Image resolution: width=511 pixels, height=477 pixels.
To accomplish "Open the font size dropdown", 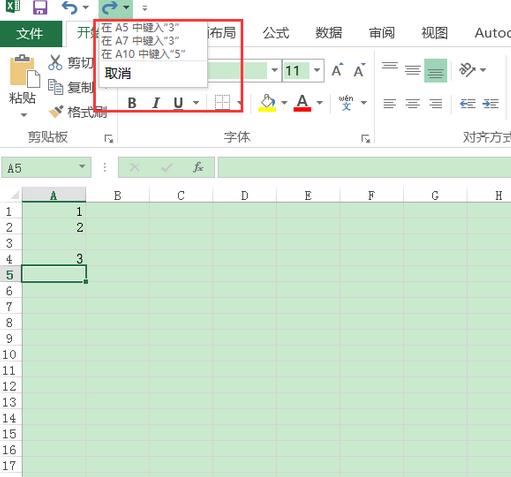I will point(317,70).
